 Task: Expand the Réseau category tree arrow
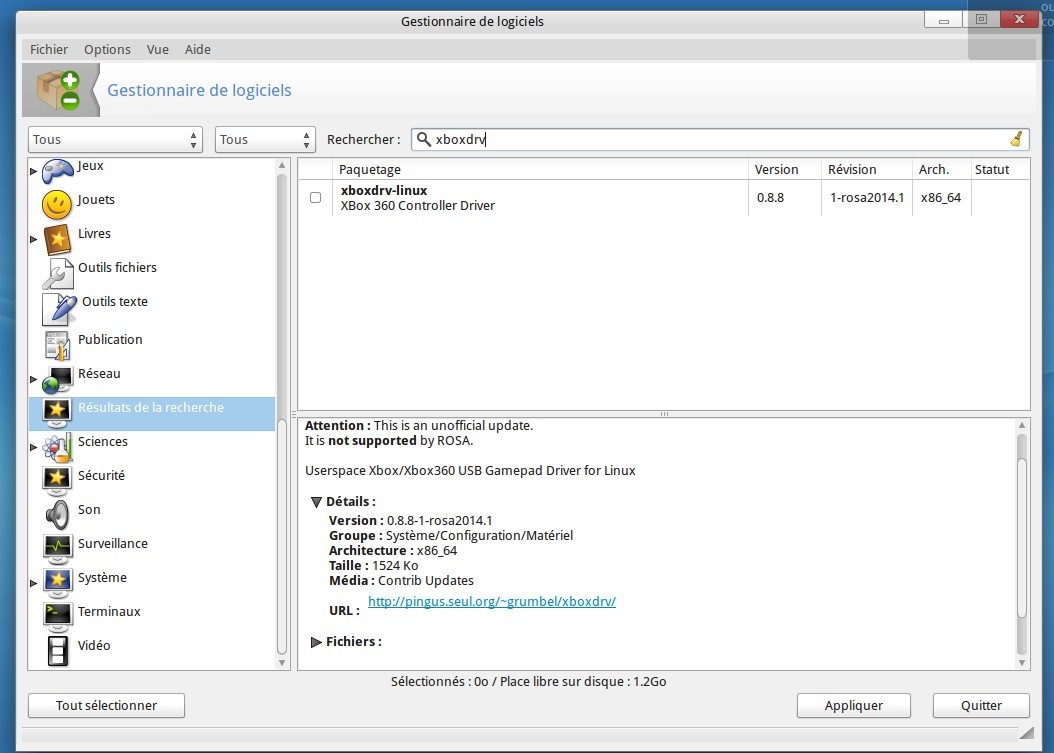pos(34,379)
